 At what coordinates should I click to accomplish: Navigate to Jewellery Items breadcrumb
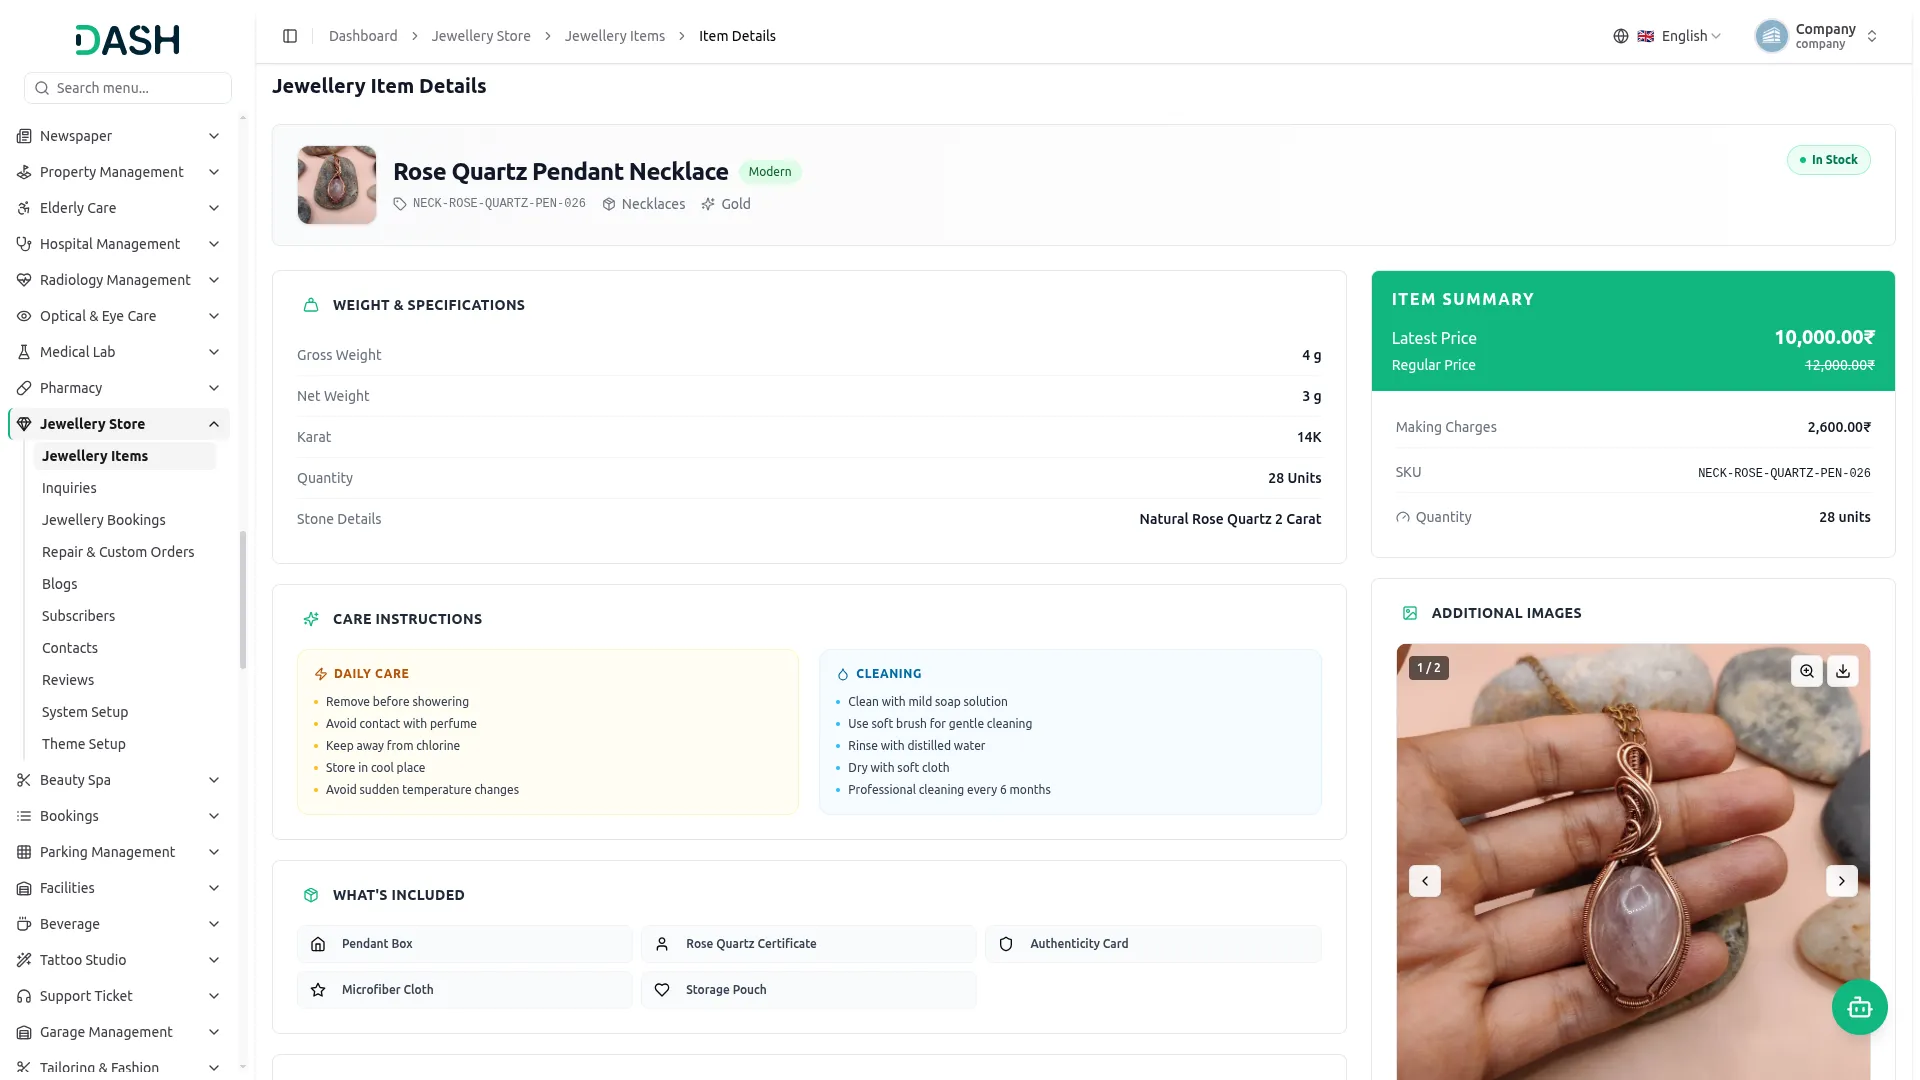click(615, 36)
